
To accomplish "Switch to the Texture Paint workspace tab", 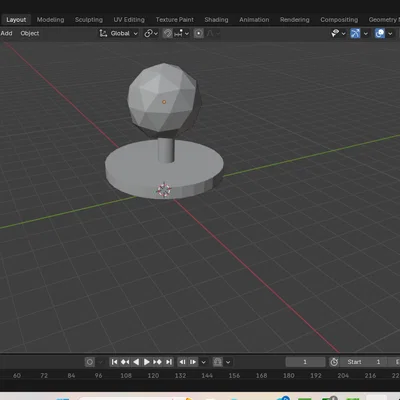I will click(x=175, y=20).
